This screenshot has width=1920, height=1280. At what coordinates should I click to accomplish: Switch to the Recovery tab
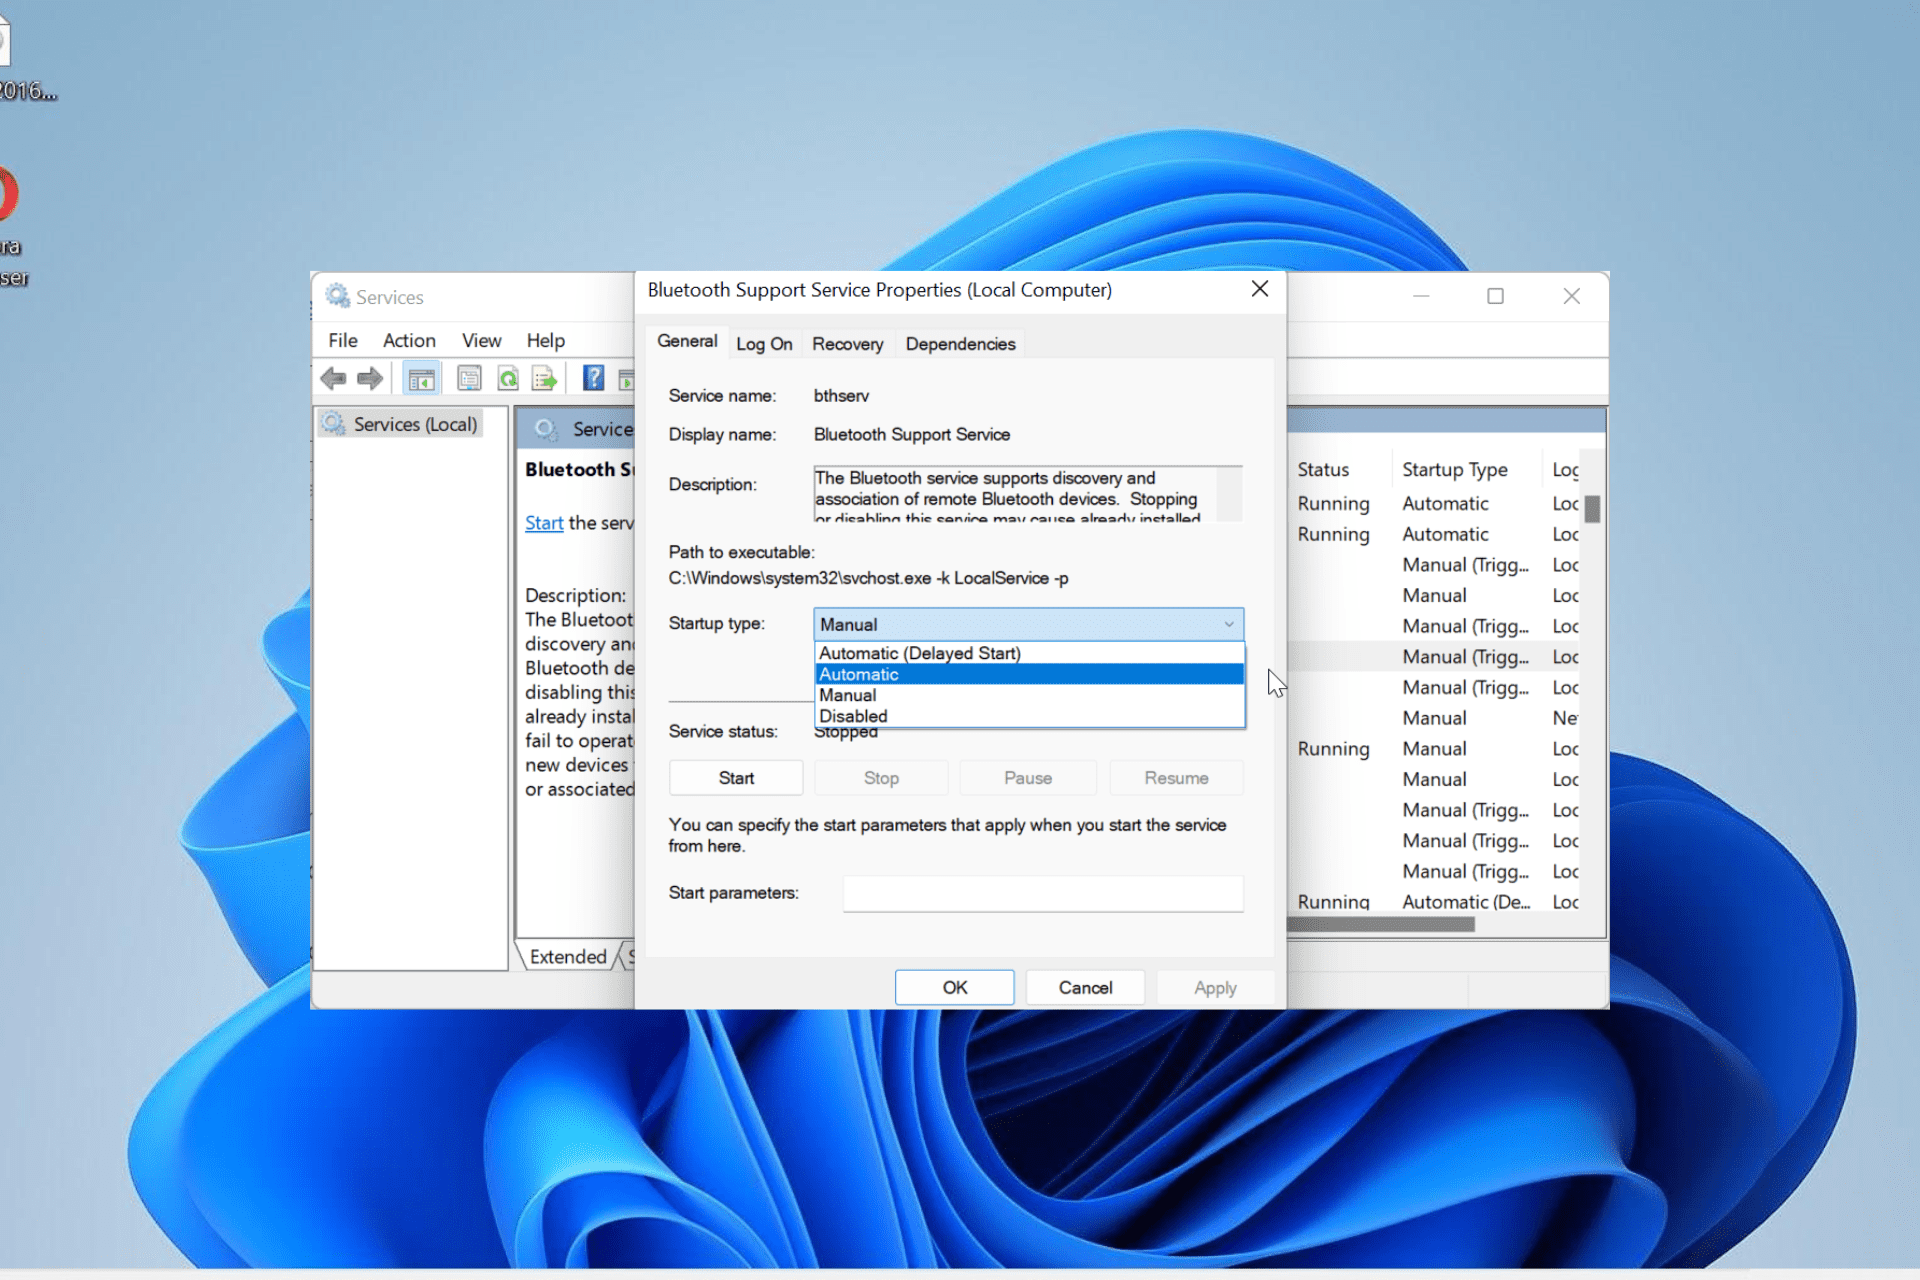848,344
